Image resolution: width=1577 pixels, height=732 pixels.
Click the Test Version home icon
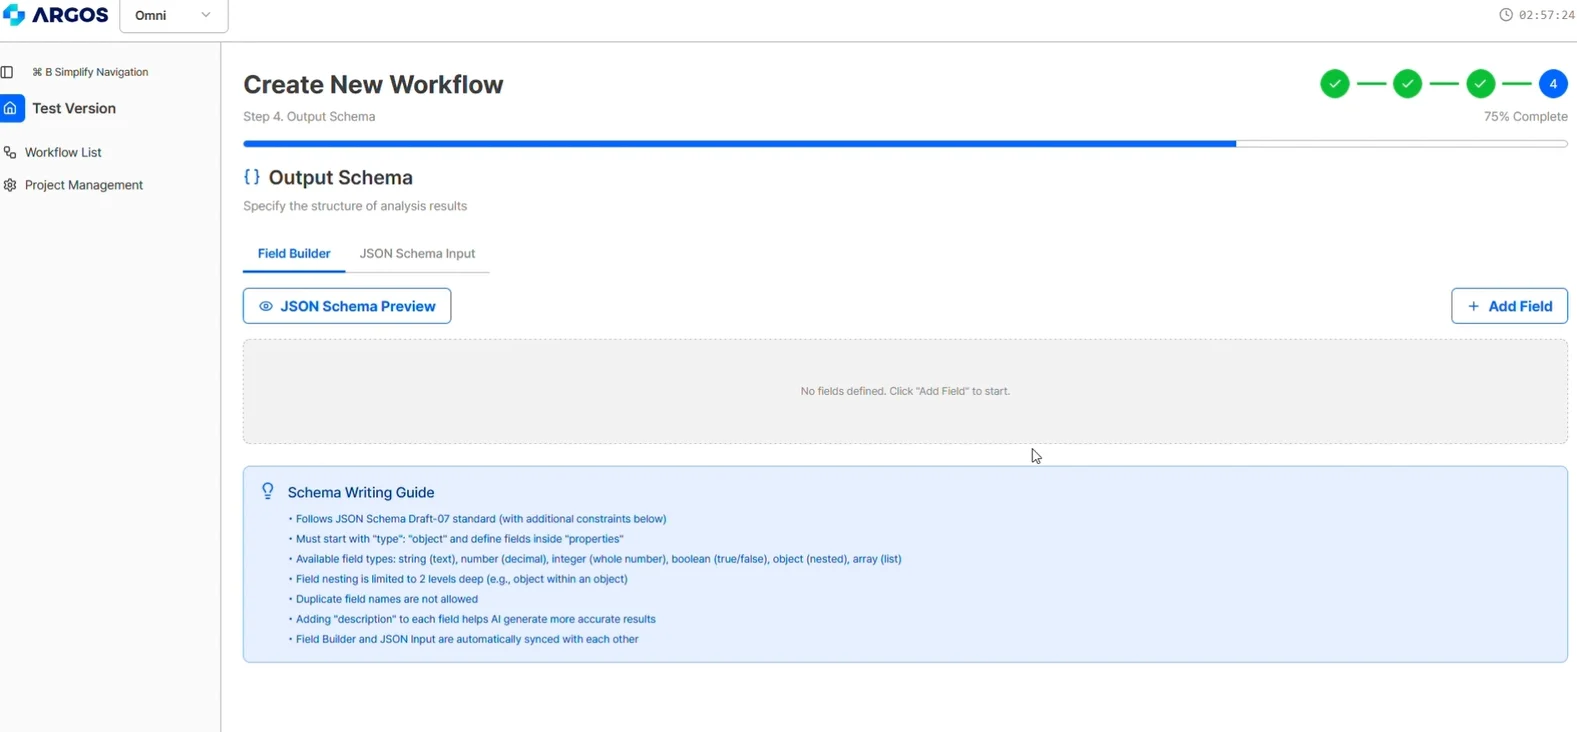[11, 108]
